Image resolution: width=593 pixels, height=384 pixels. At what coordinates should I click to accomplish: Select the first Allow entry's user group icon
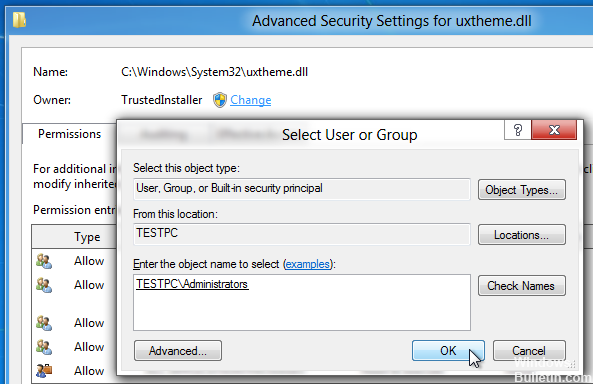coord(44,261)
